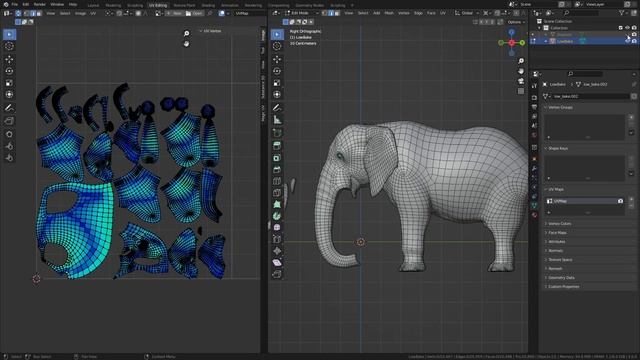Select the Transform tool in 3D viewport

277,95
